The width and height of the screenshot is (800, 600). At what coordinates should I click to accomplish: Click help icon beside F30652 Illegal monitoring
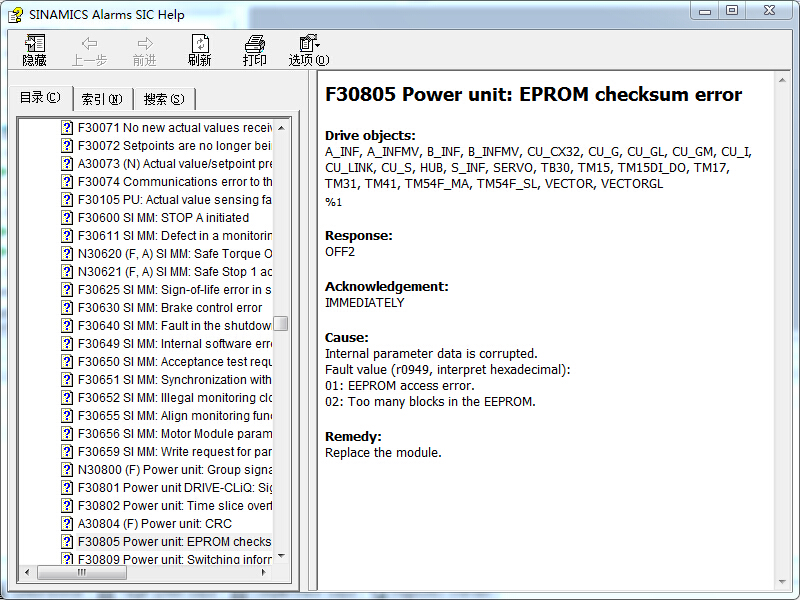tap(67, 397)
